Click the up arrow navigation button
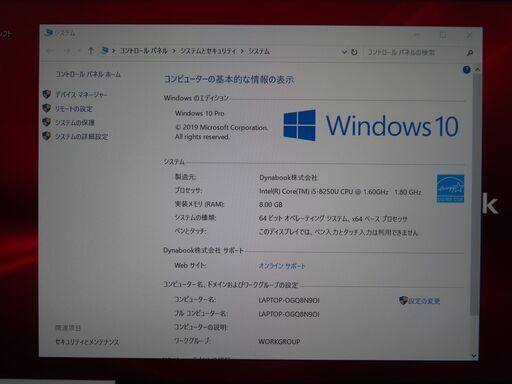Image resolution: width=512 pixels, height=384 pixels. 91,51
